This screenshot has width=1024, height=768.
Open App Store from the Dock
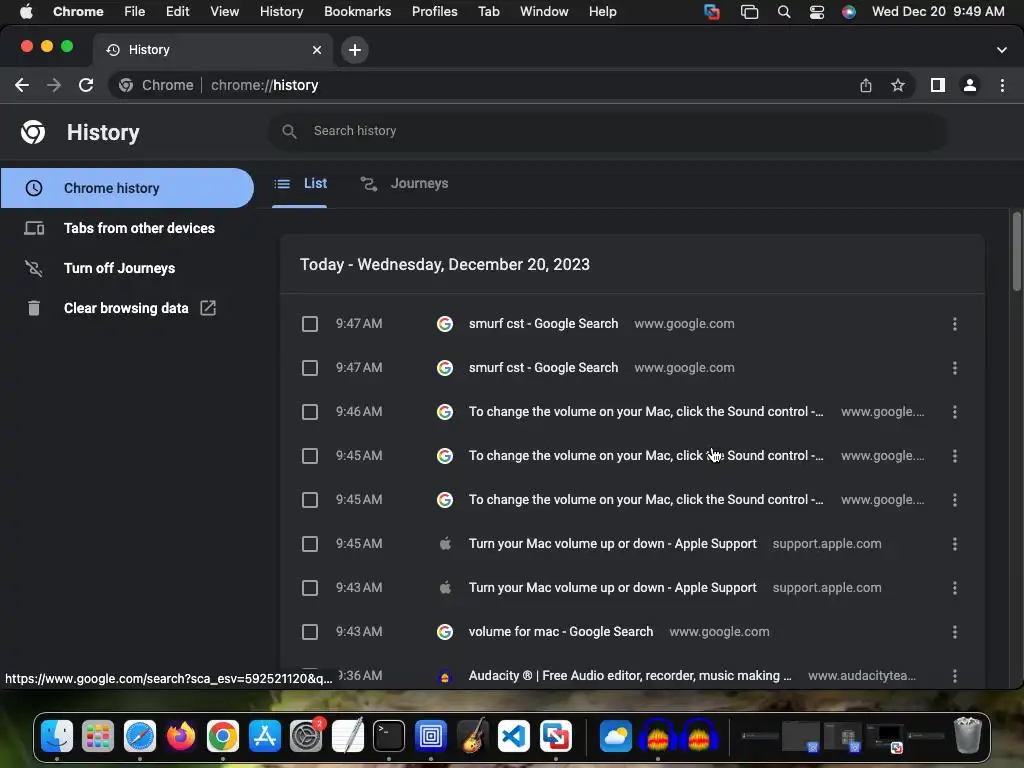(x=264, y=736)
